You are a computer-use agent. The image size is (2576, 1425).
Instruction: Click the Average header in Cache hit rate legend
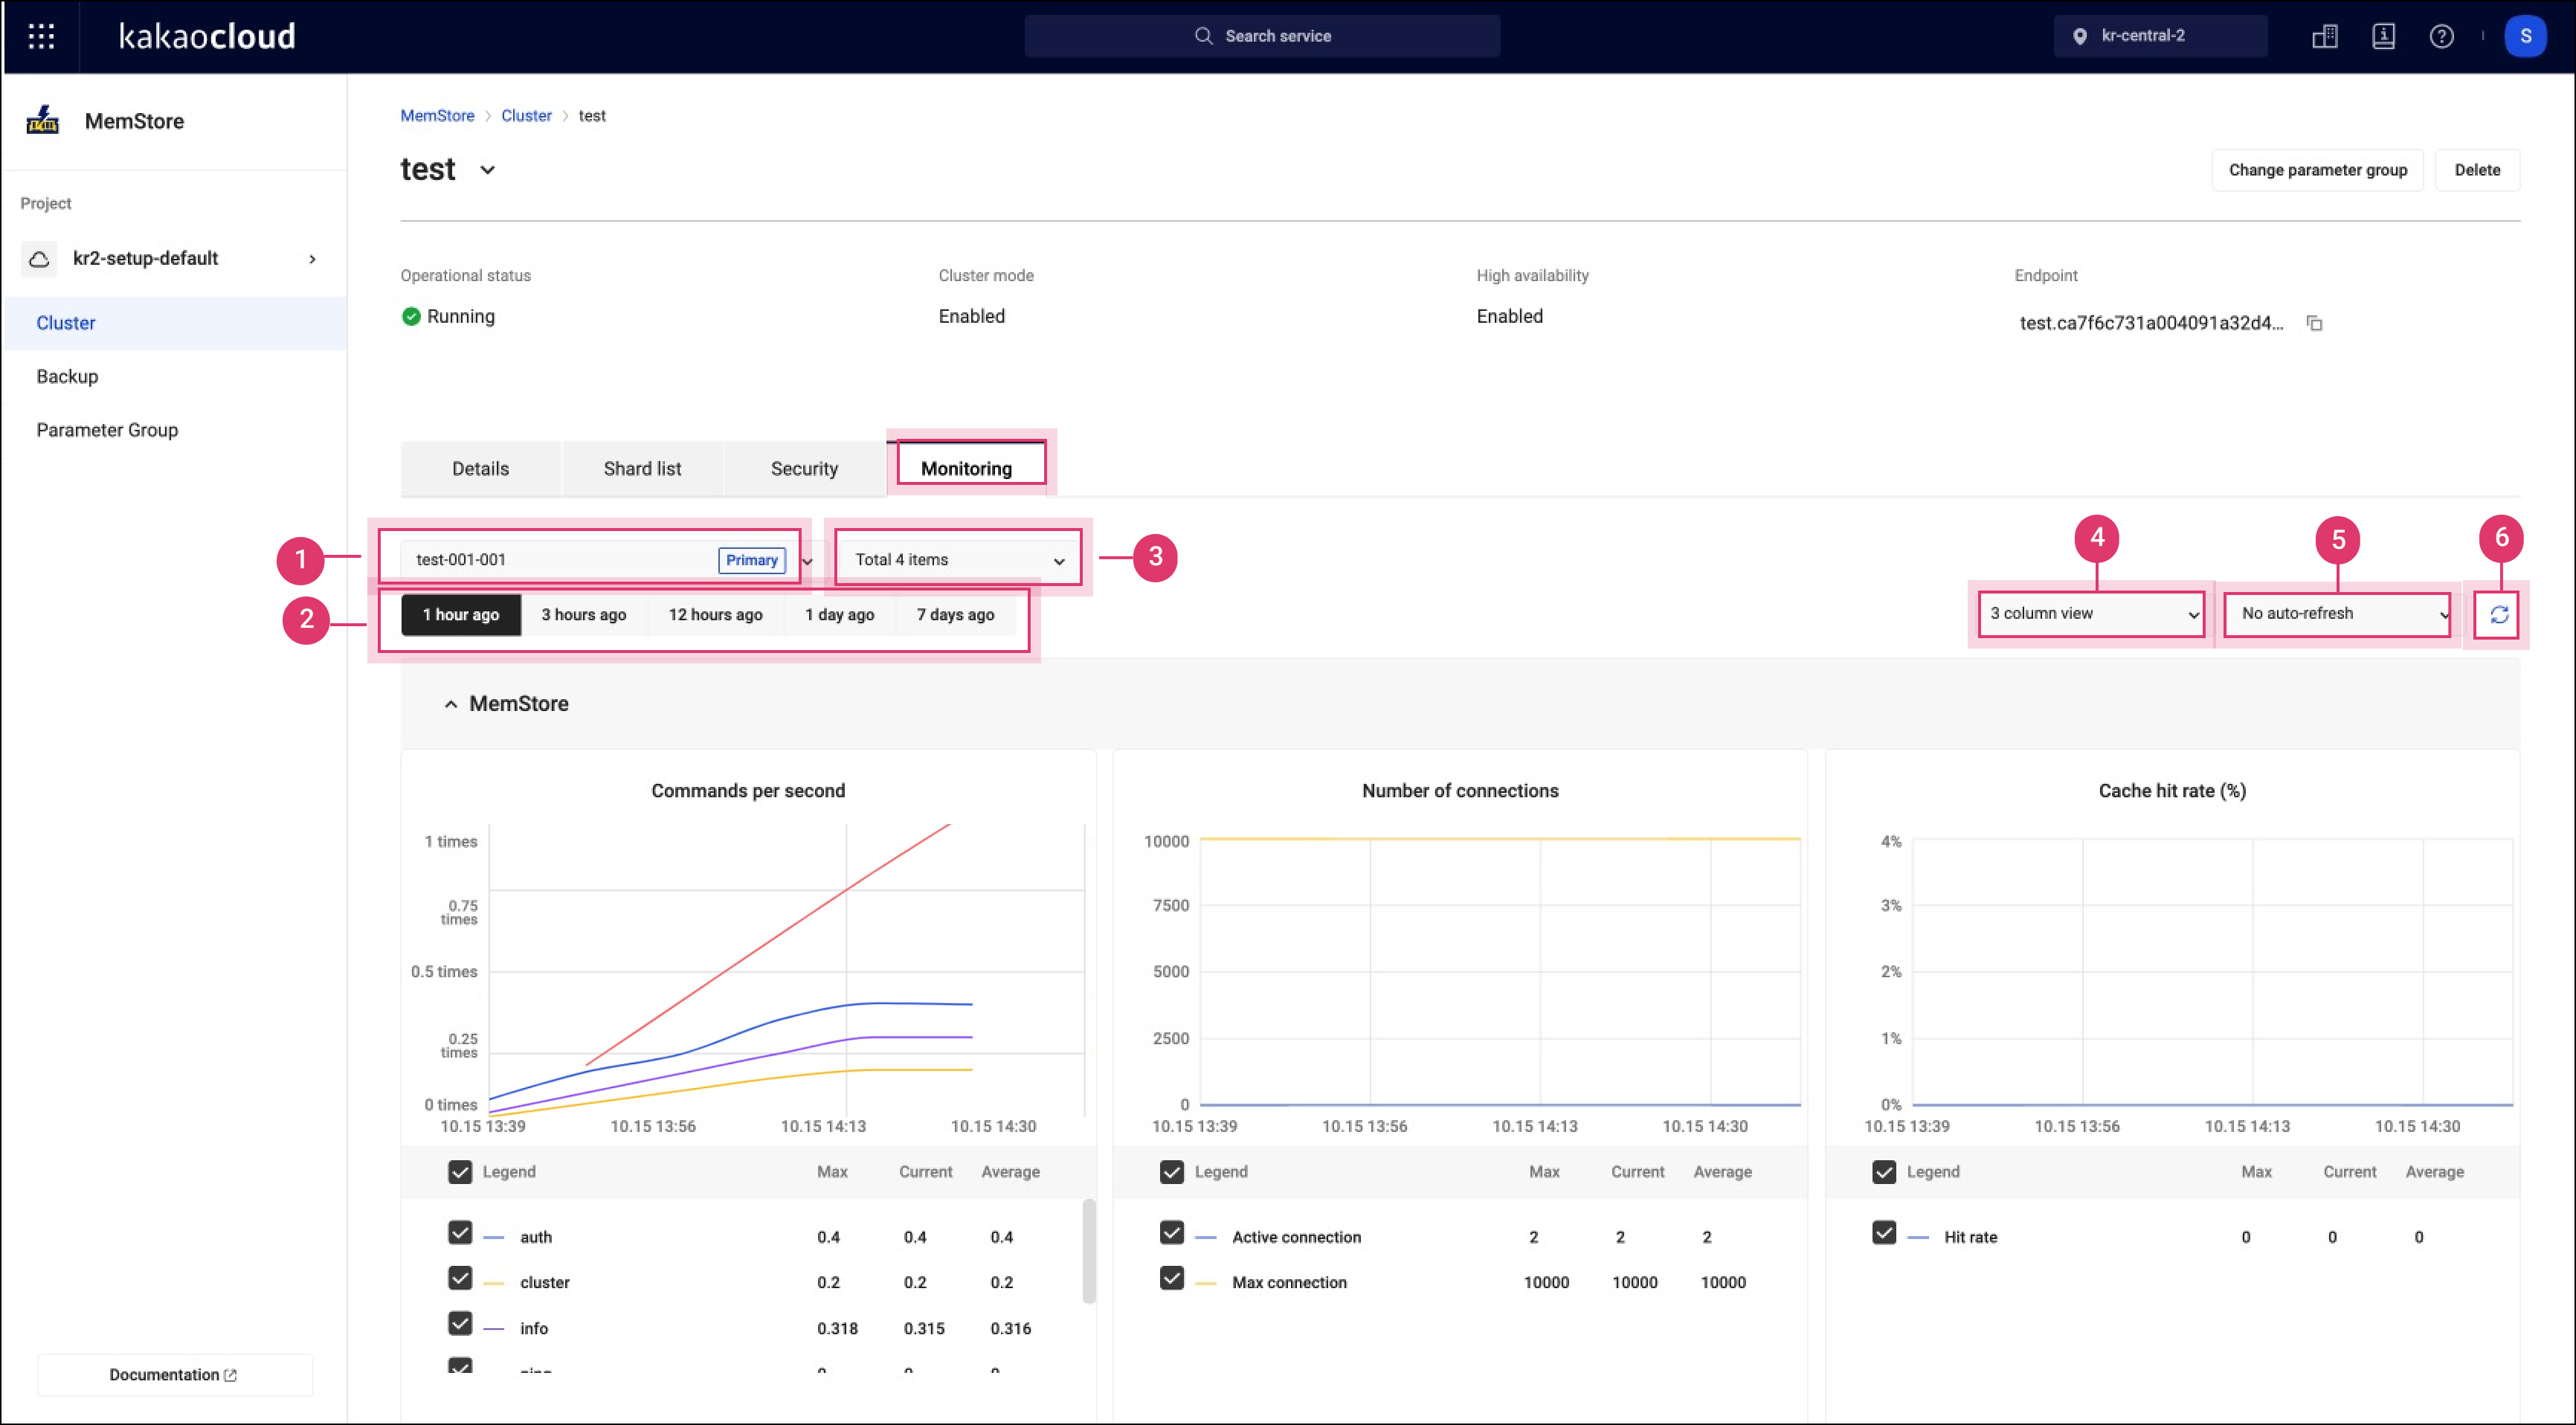2434,1172
